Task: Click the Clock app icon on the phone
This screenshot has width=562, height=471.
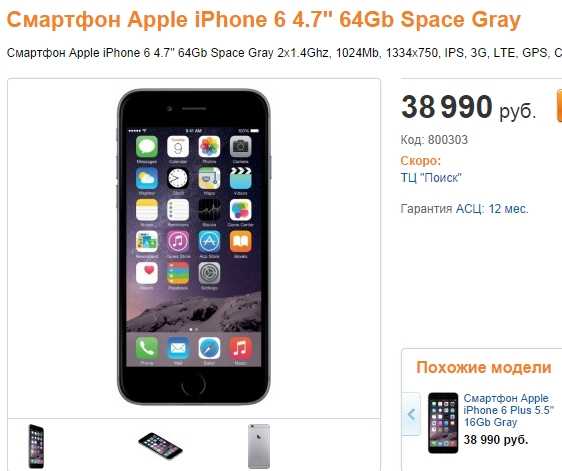Action: [178, 178]
